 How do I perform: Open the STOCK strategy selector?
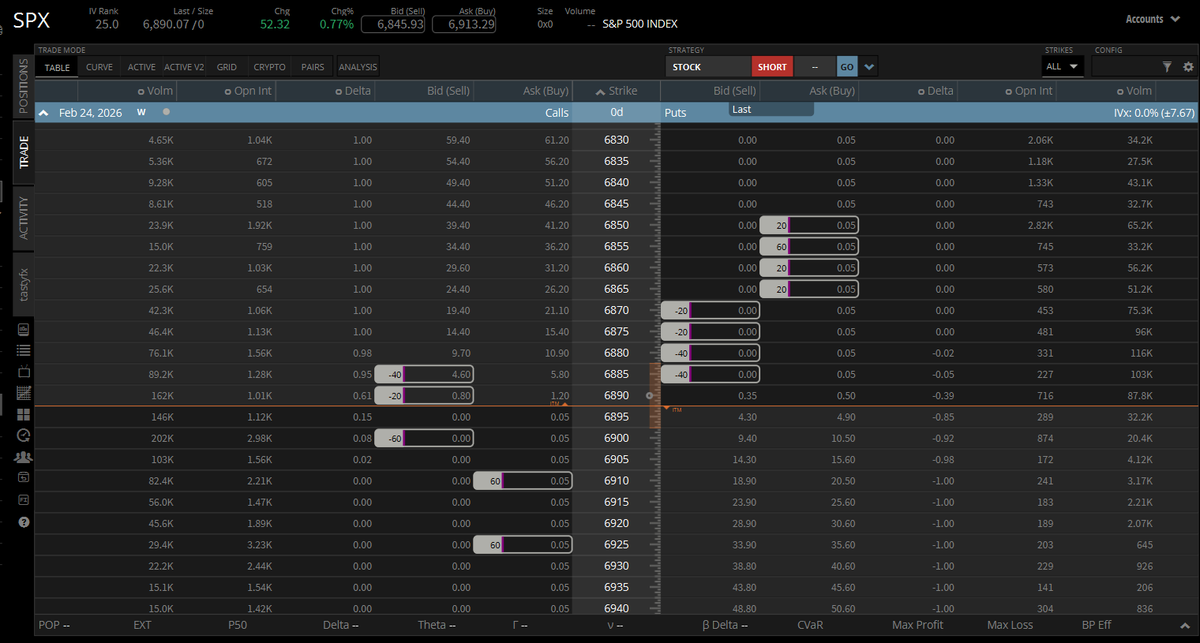tap(709, 67)
